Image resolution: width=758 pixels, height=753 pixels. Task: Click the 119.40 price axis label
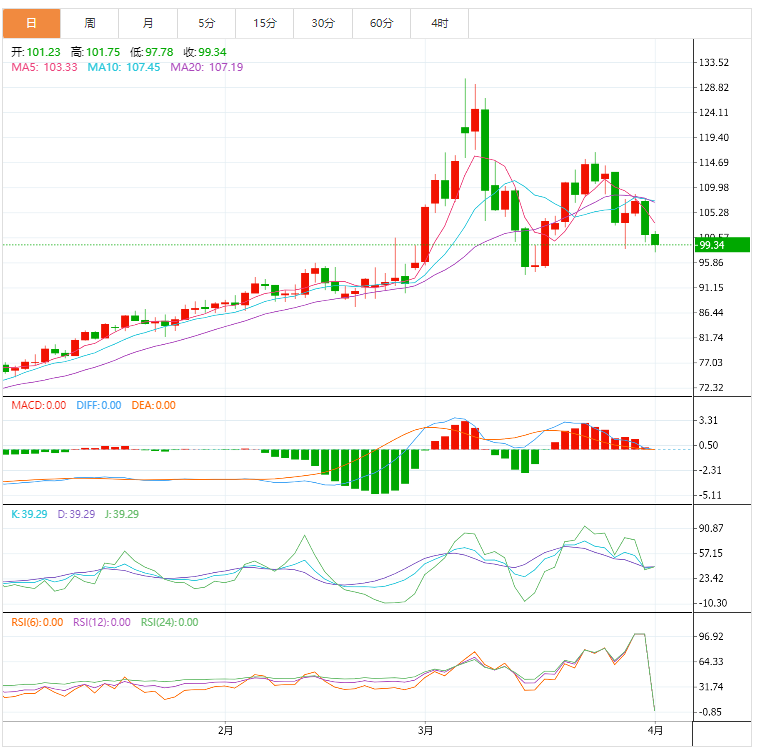(714, 138)
